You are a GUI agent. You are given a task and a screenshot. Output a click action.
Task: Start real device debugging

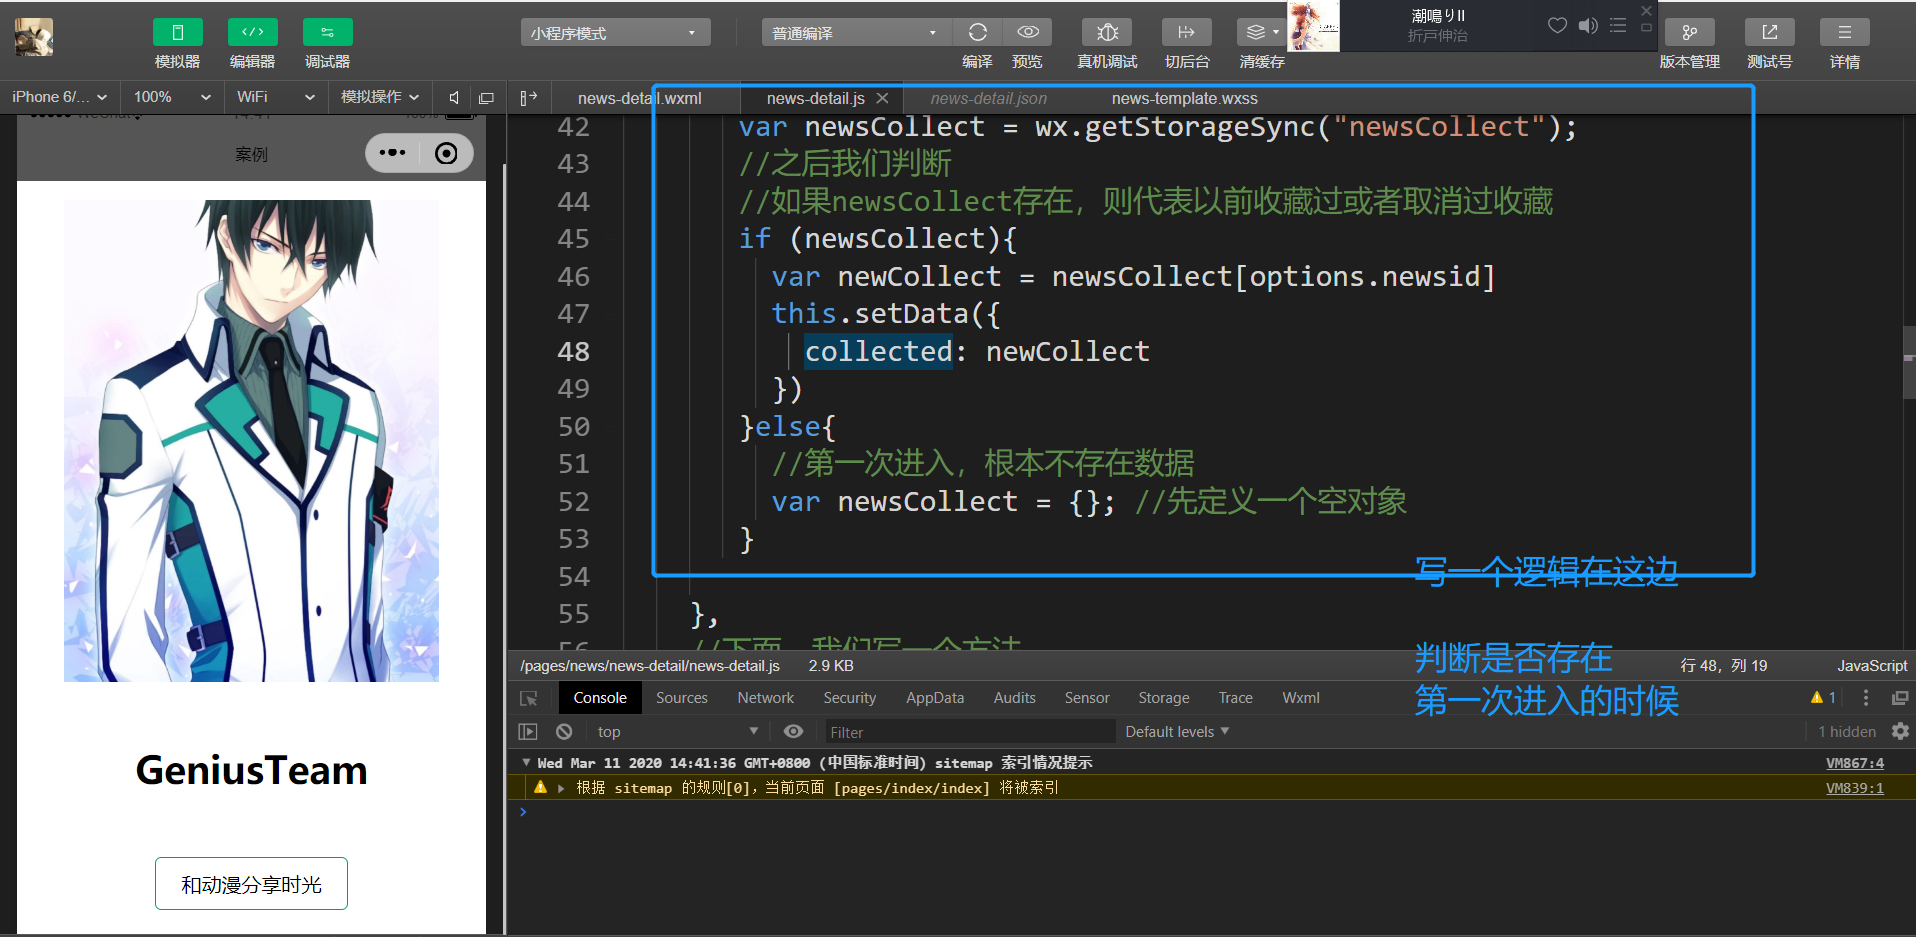1107,32
